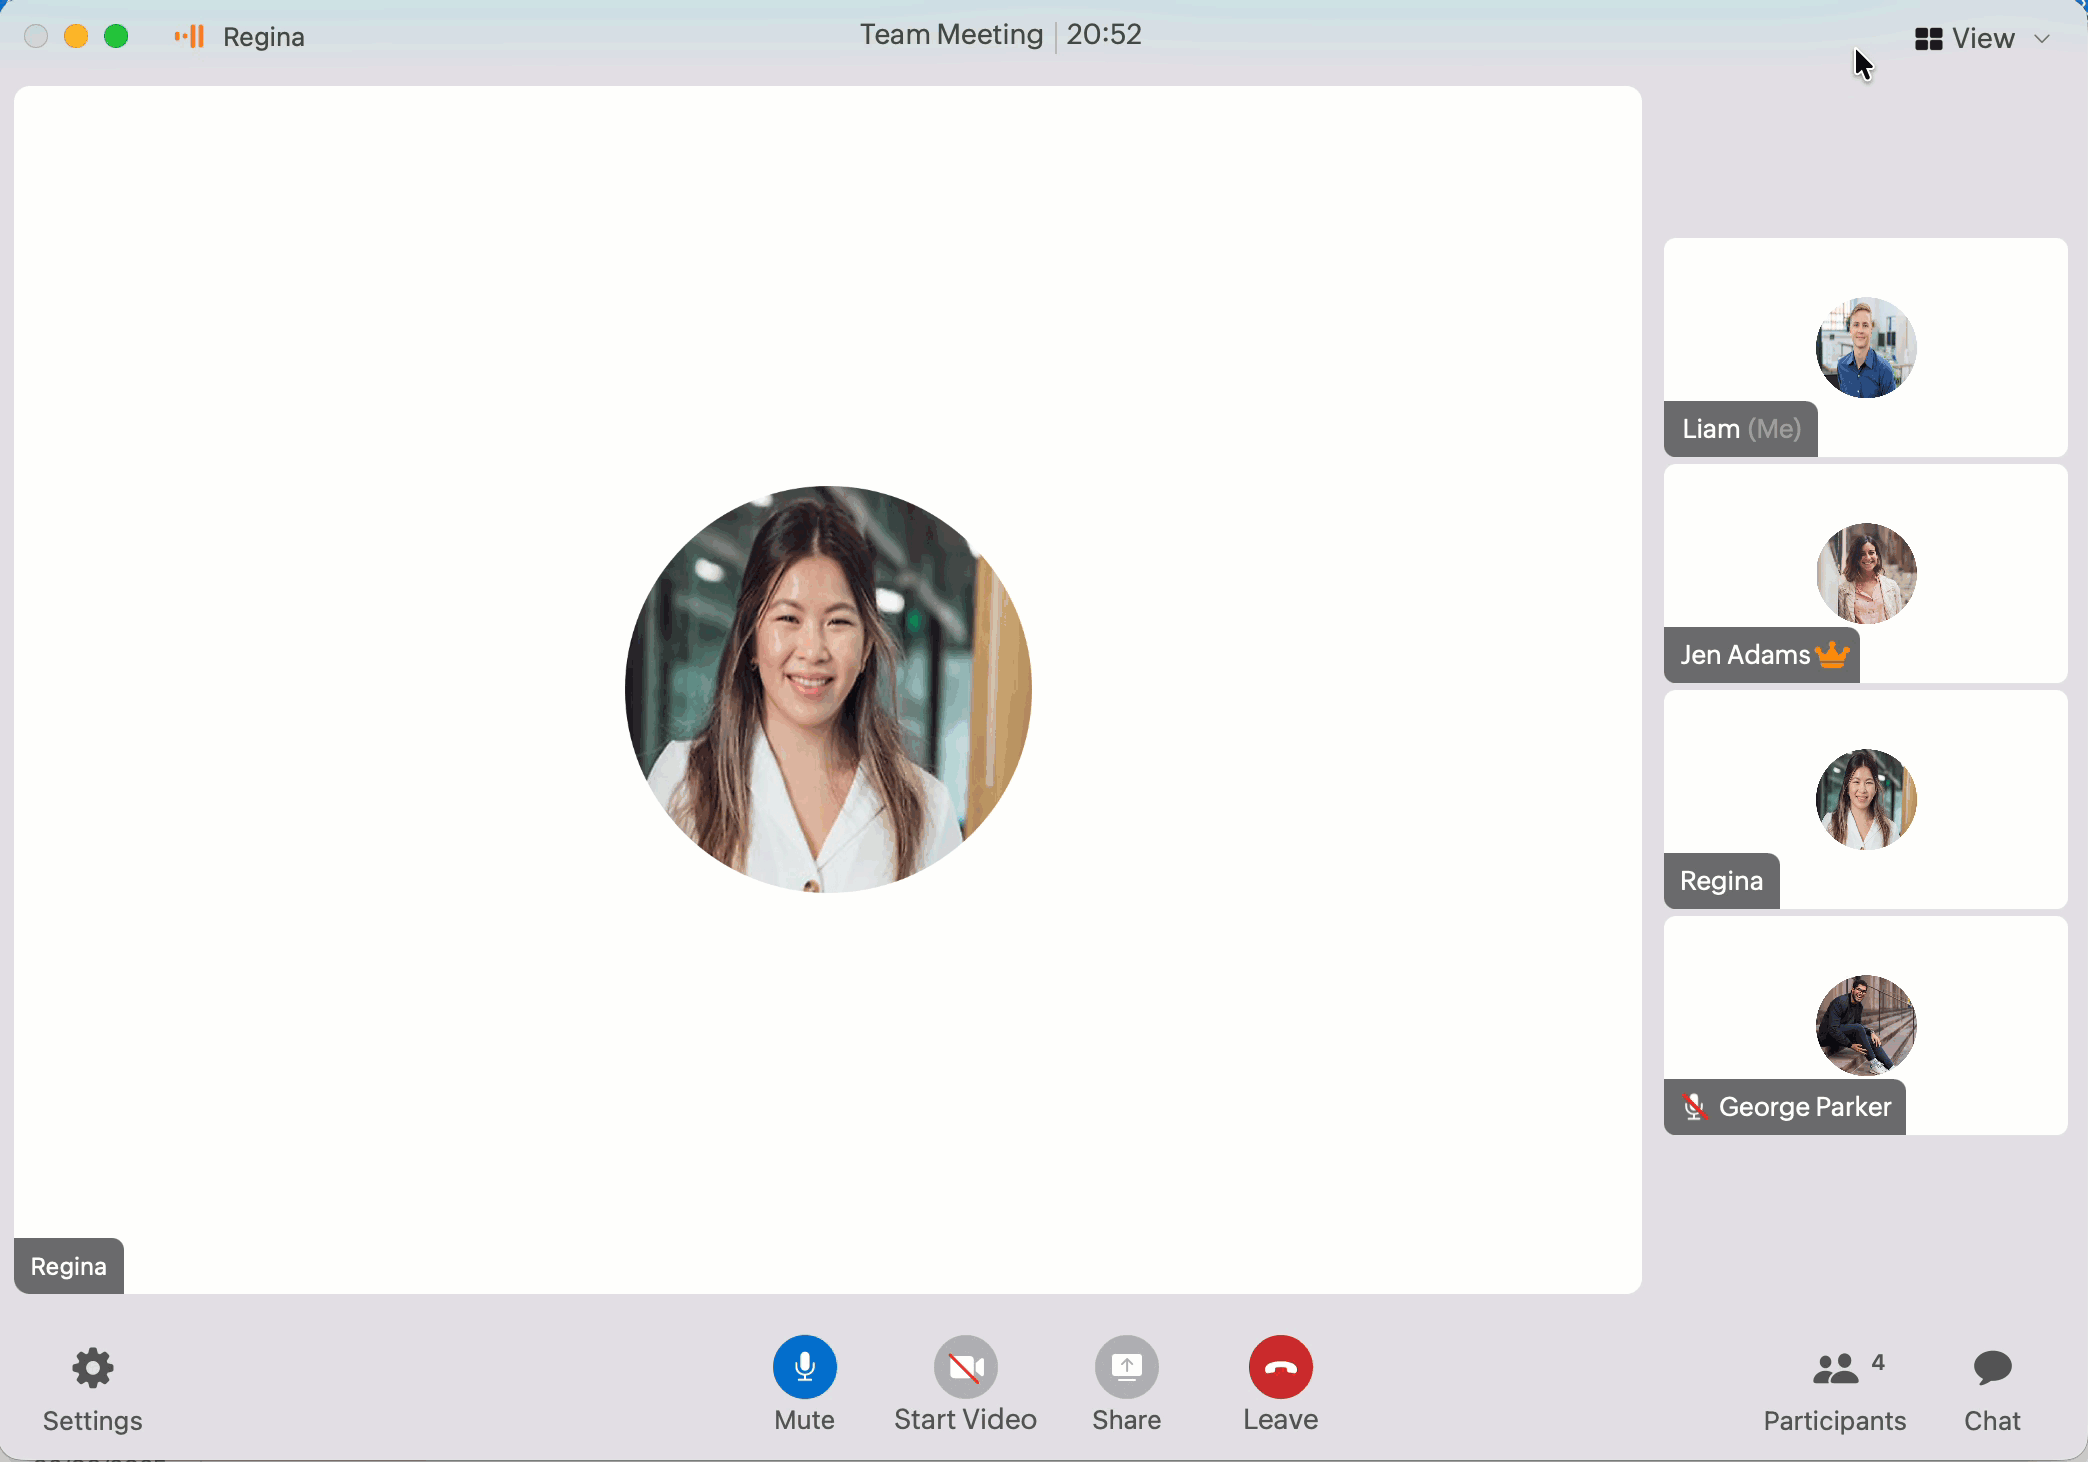Click the Share screen icon
The image size is (2088, 1462).
click(x=1126, y=1367)
